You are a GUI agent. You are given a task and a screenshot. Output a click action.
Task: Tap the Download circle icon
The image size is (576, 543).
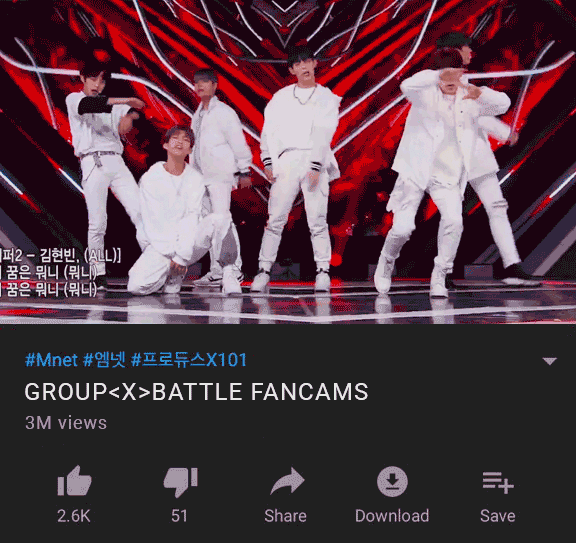coord(392,481)
